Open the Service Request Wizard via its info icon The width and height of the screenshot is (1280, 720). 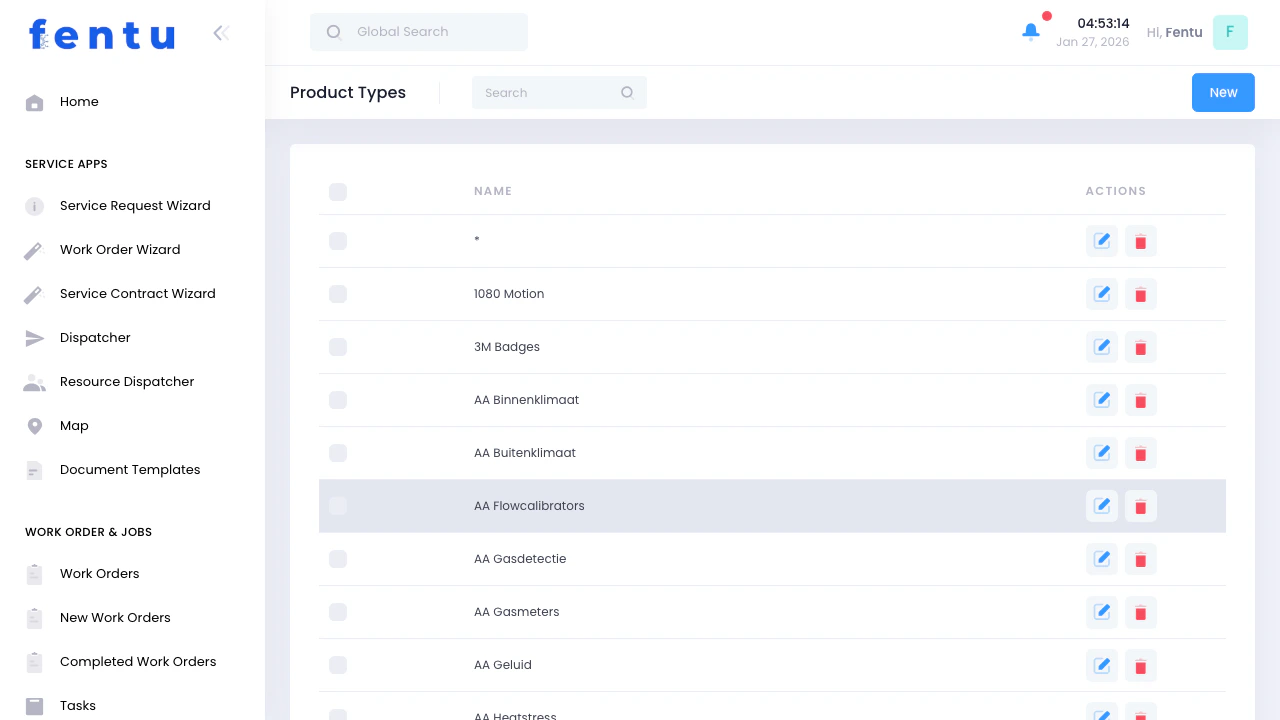click(x=34, y=206)
